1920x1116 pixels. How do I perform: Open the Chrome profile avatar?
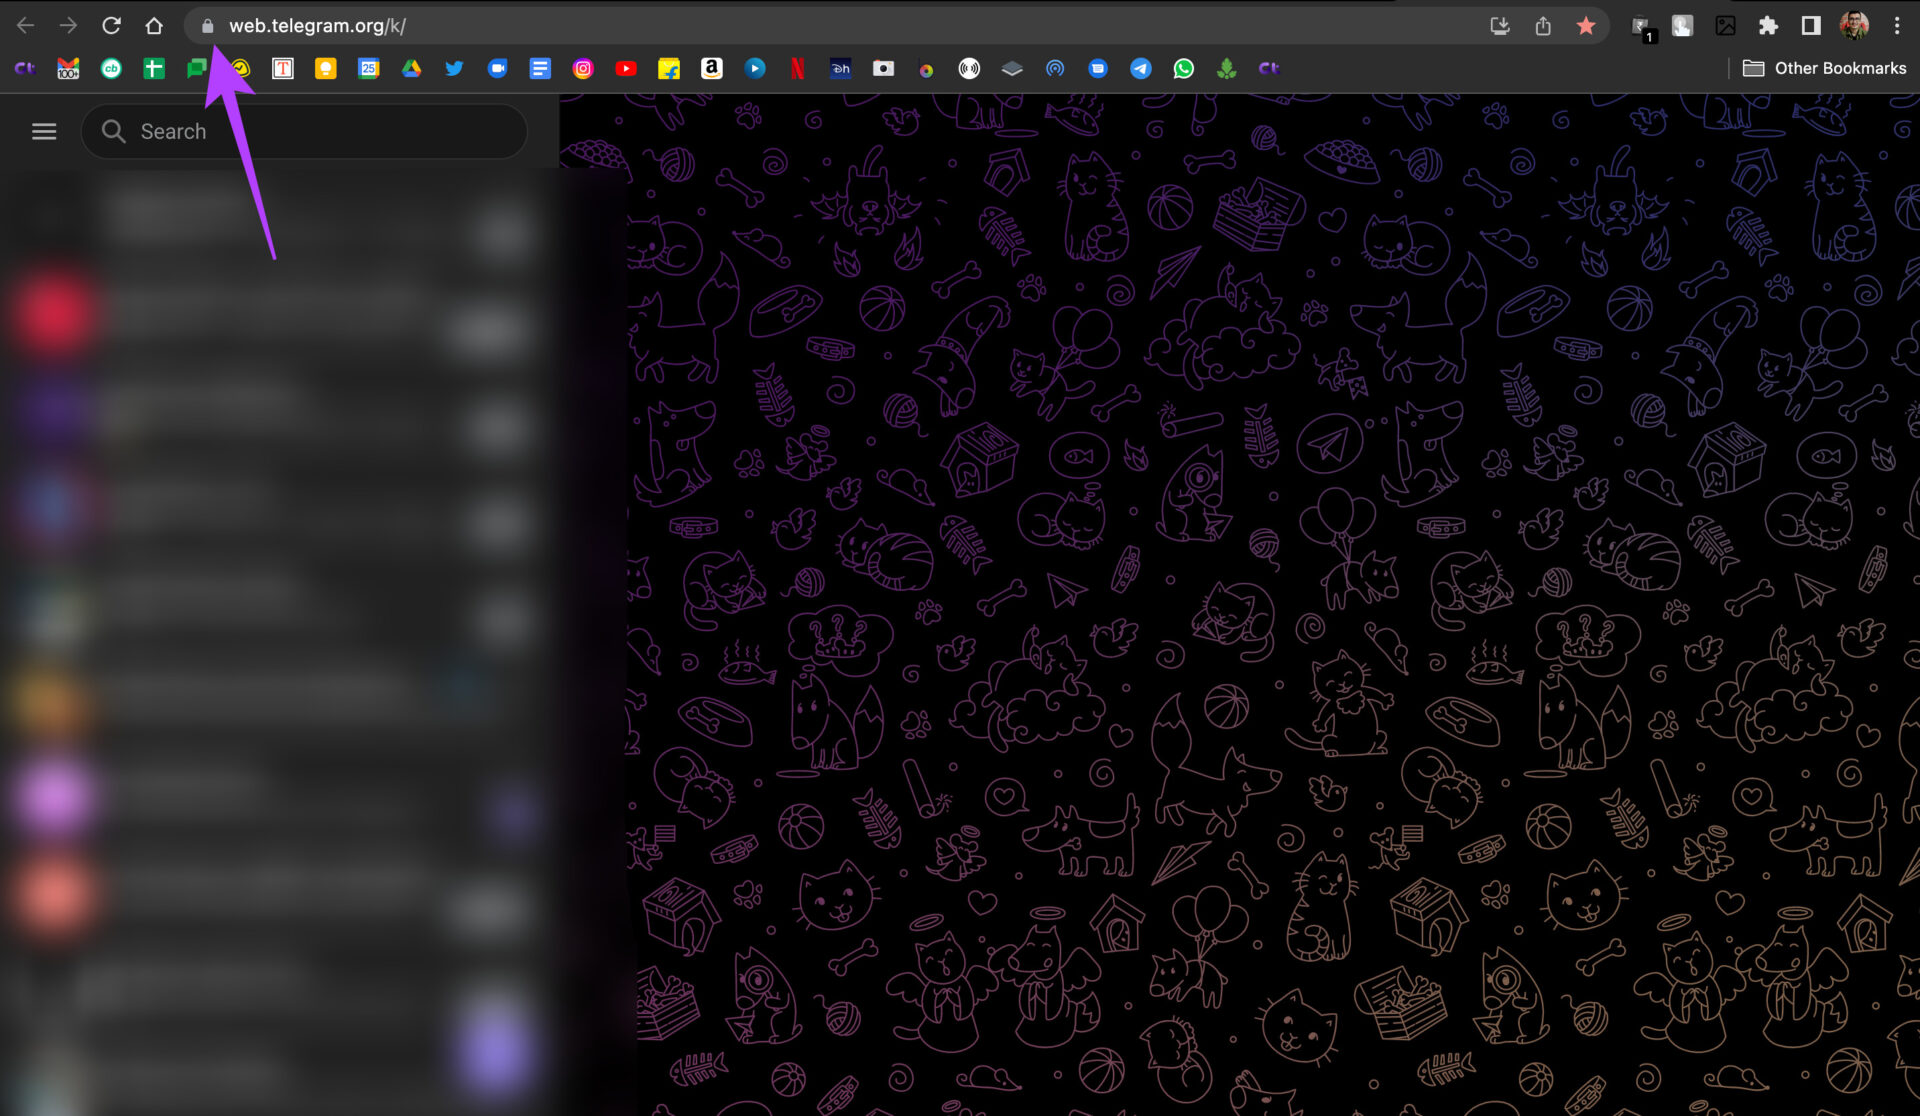coord(1853,26)
